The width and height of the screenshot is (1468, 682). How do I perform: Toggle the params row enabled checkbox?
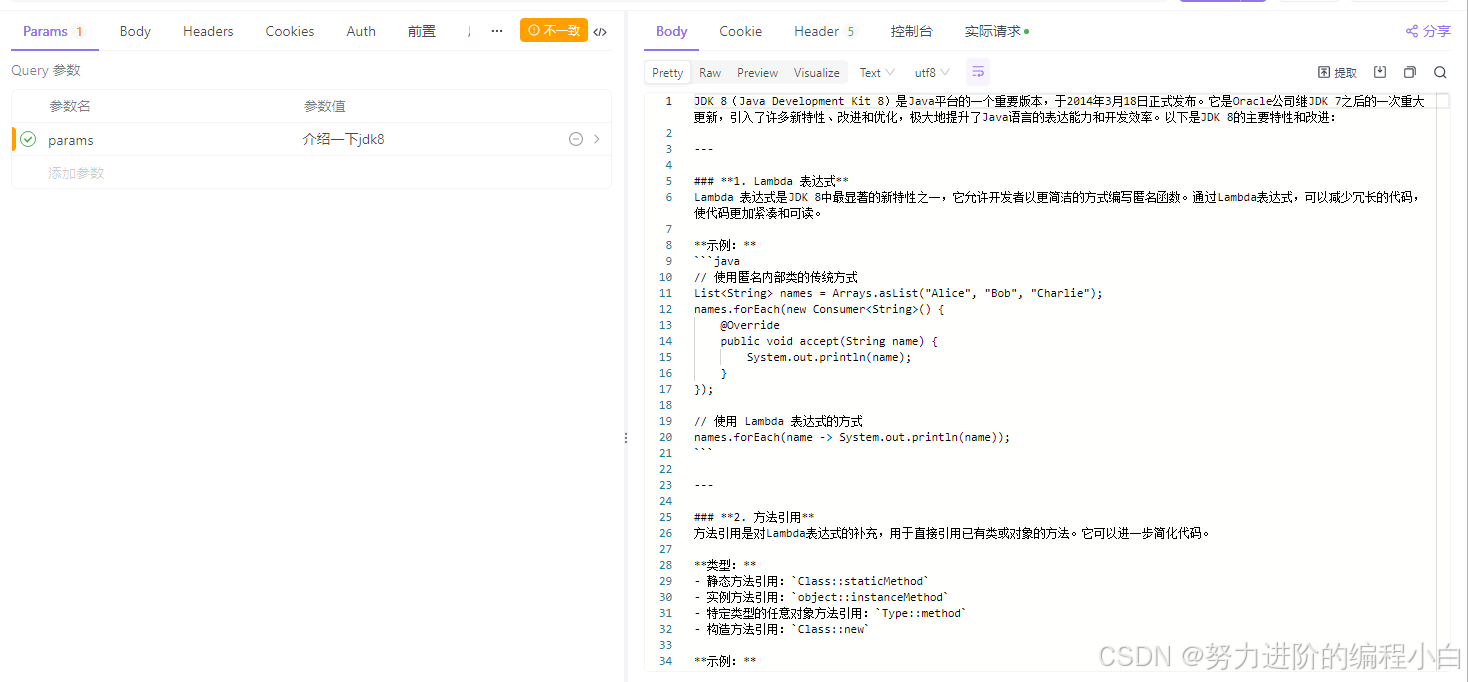(x=28, y=139)
